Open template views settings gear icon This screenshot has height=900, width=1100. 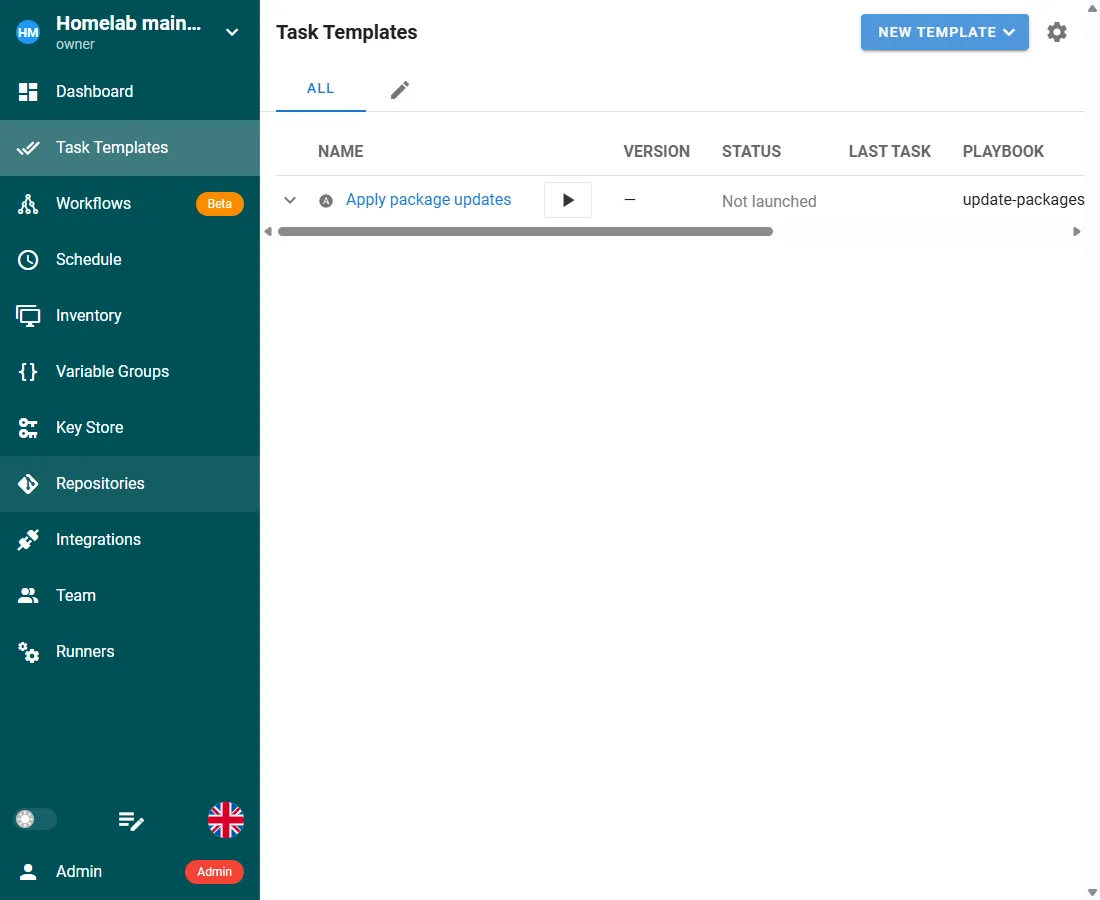1057,32
